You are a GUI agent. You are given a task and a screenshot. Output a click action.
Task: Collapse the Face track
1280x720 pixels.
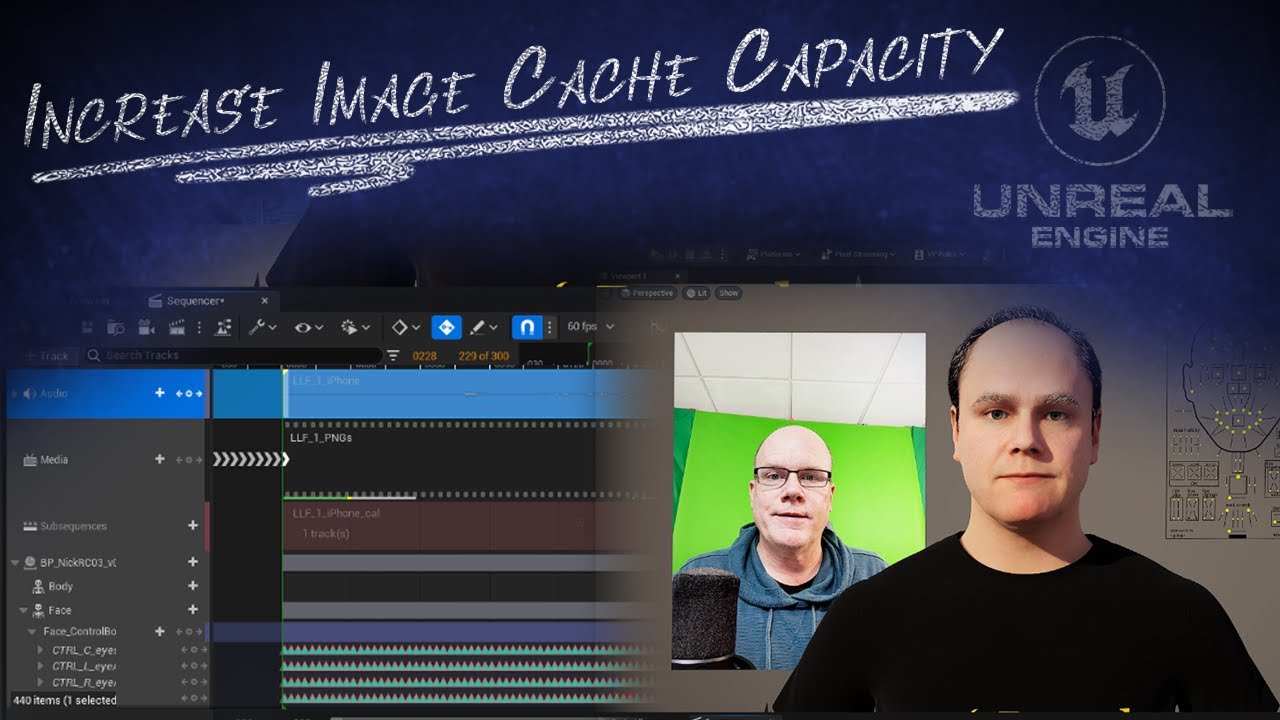coord(23,610)
